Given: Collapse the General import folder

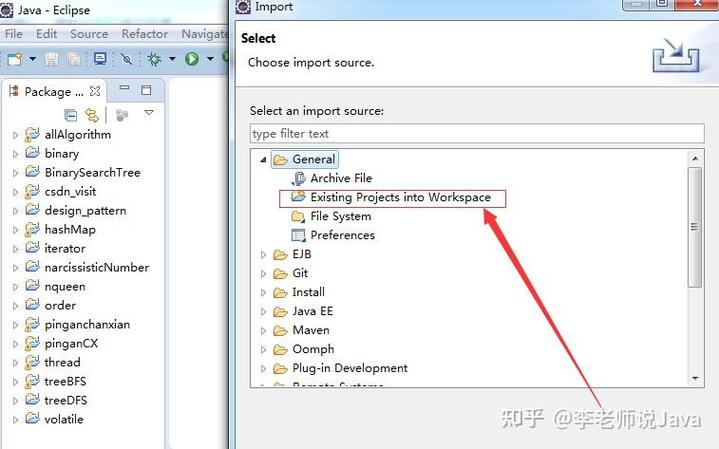Looking at the screenshot, I should (264, 160).
